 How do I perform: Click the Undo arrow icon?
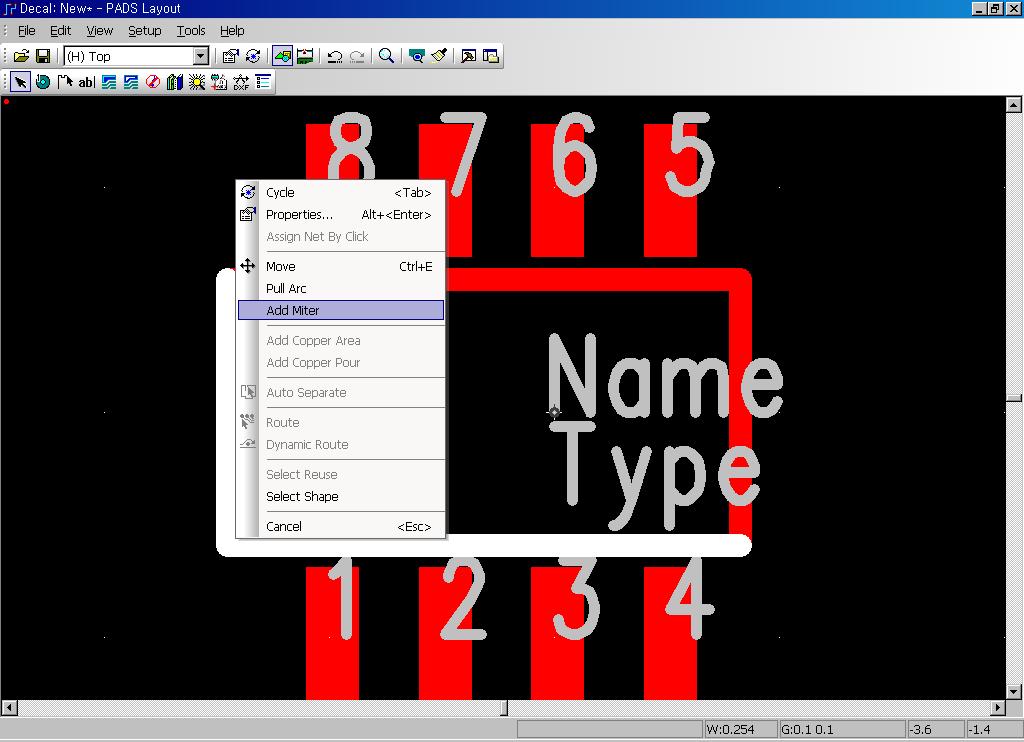[x=335, y=56]
